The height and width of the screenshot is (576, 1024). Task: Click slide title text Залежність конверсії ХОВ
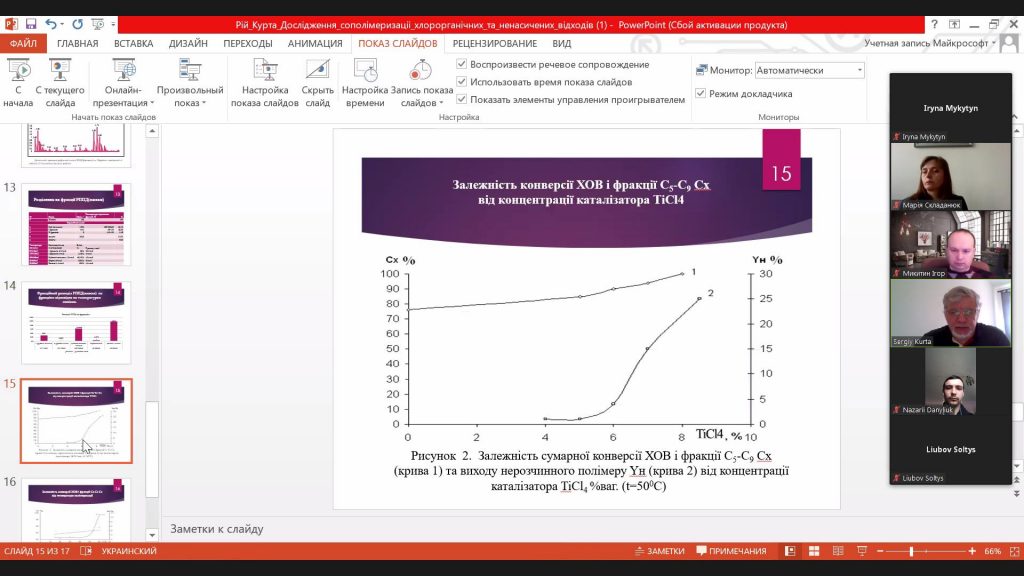point(581,192)
